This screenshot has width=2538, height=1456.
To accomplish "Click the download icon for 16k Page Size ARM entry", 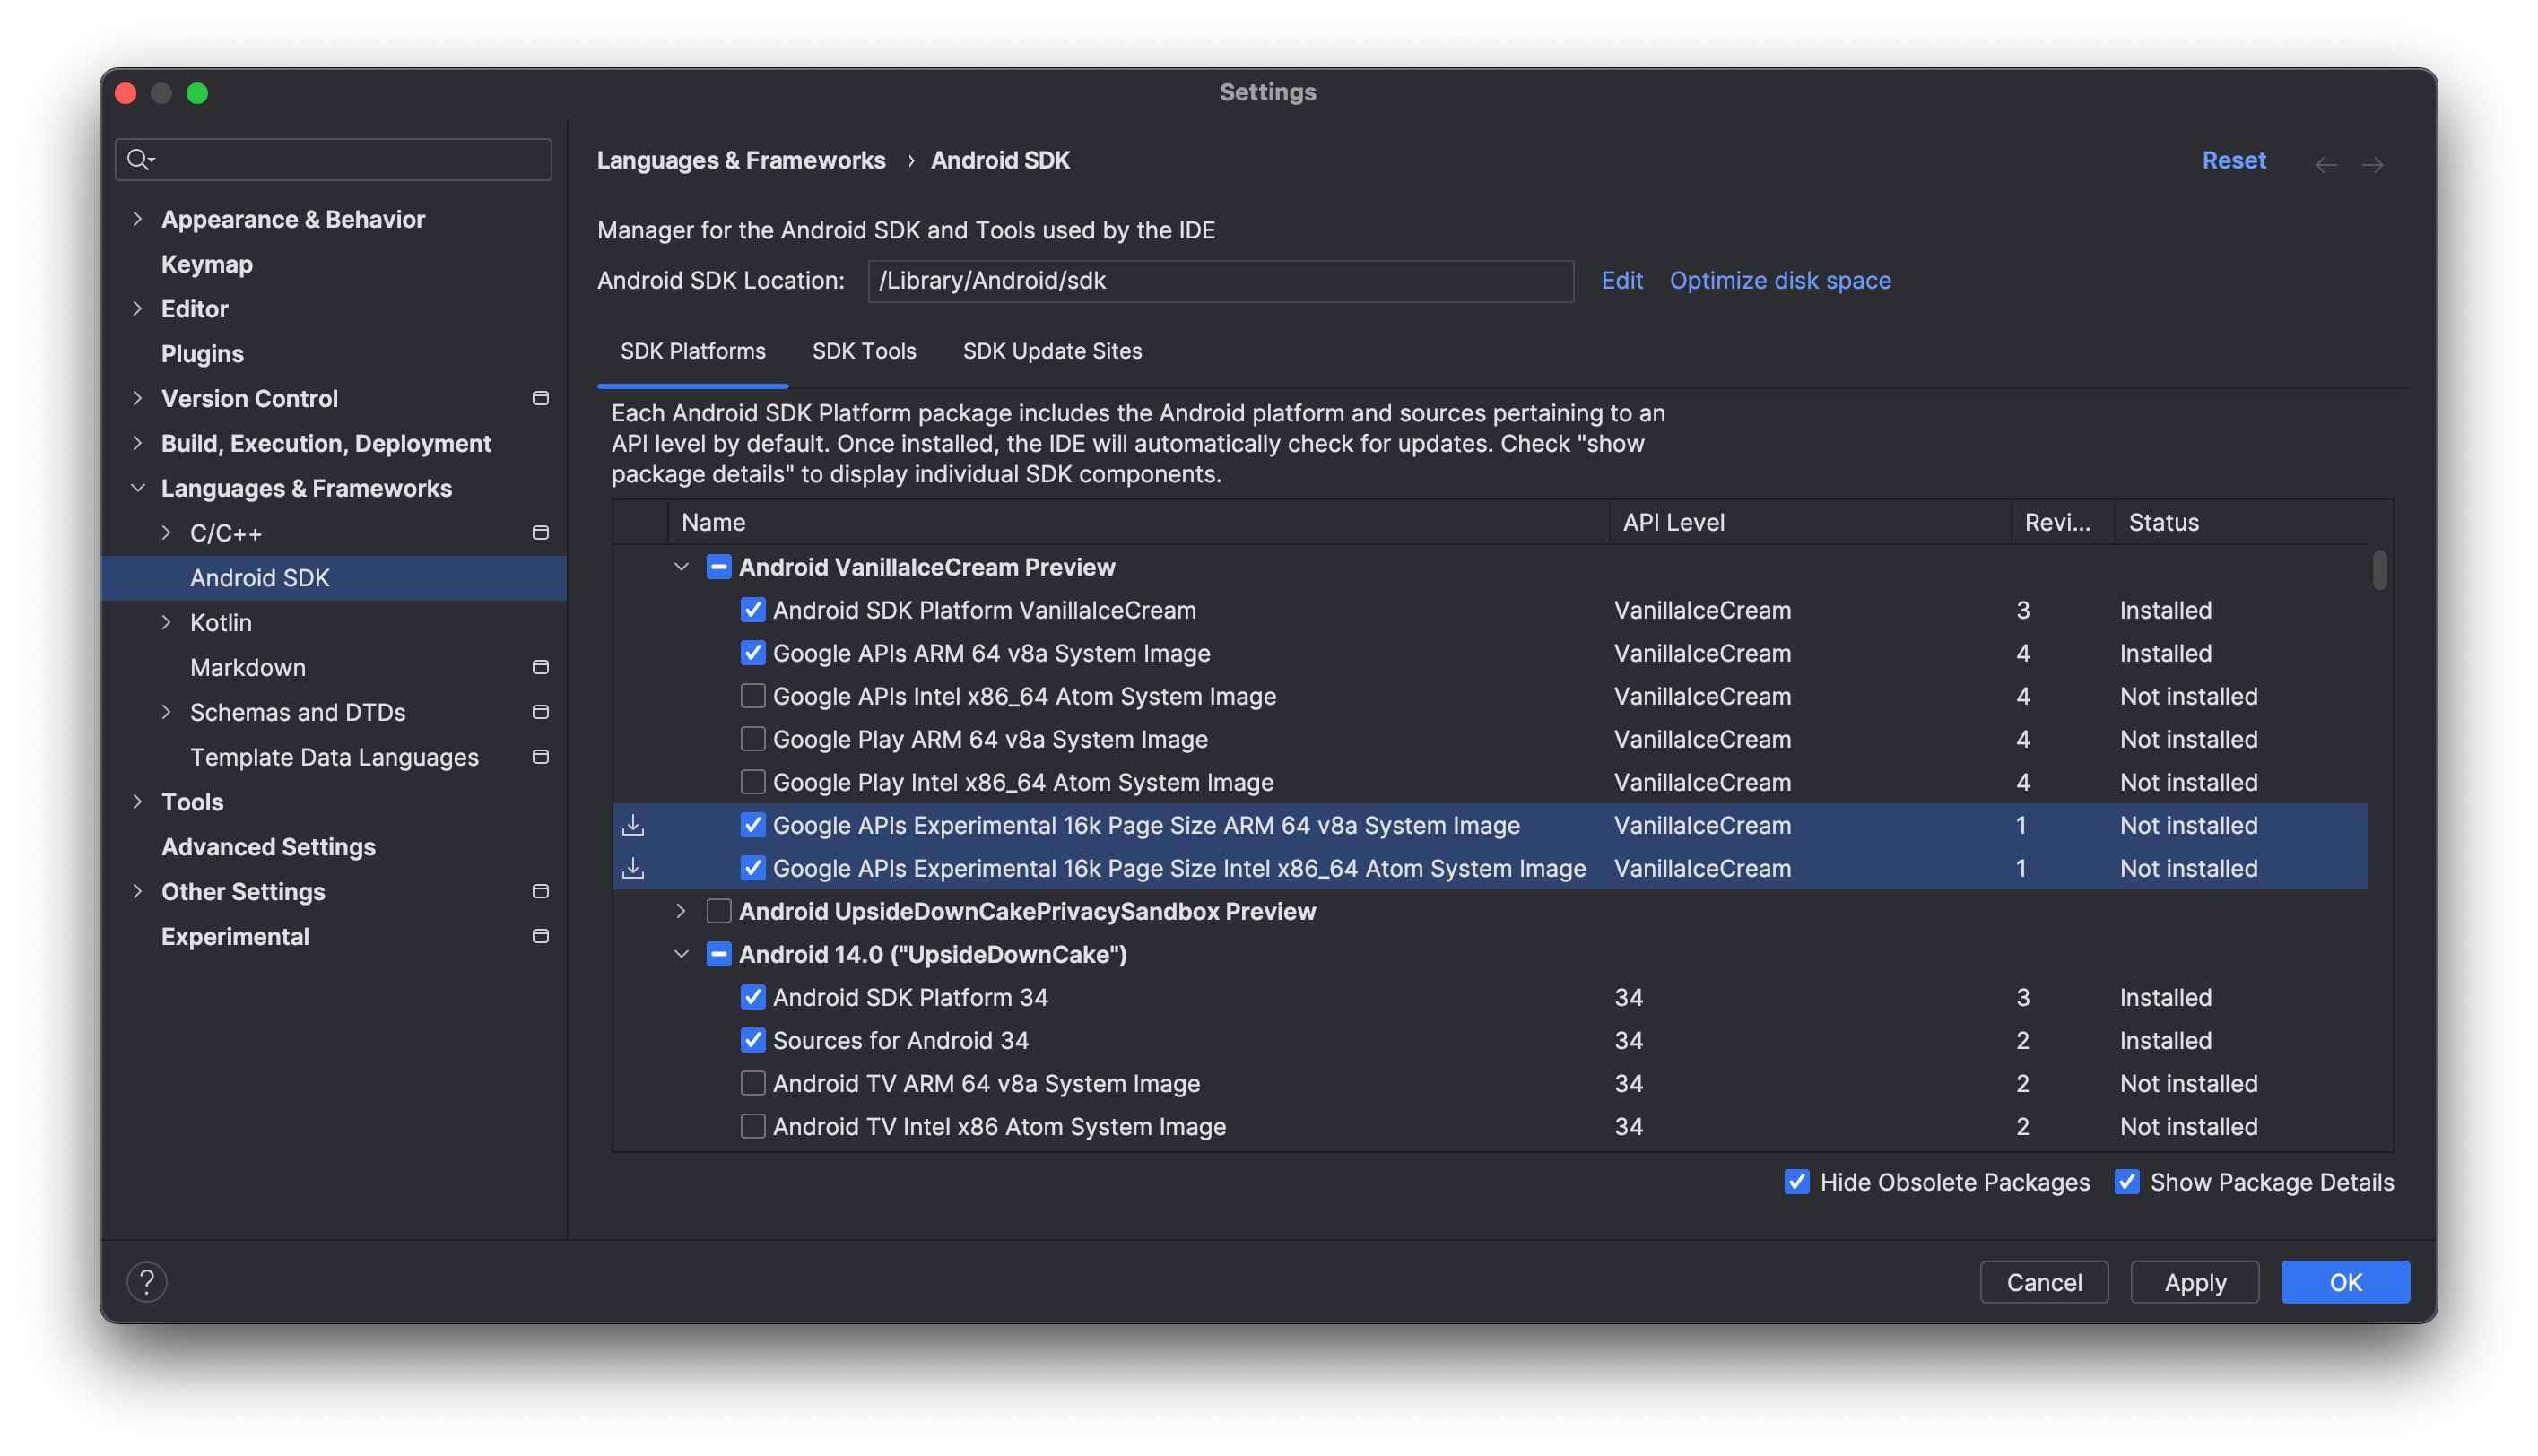I will pos(633,824).
